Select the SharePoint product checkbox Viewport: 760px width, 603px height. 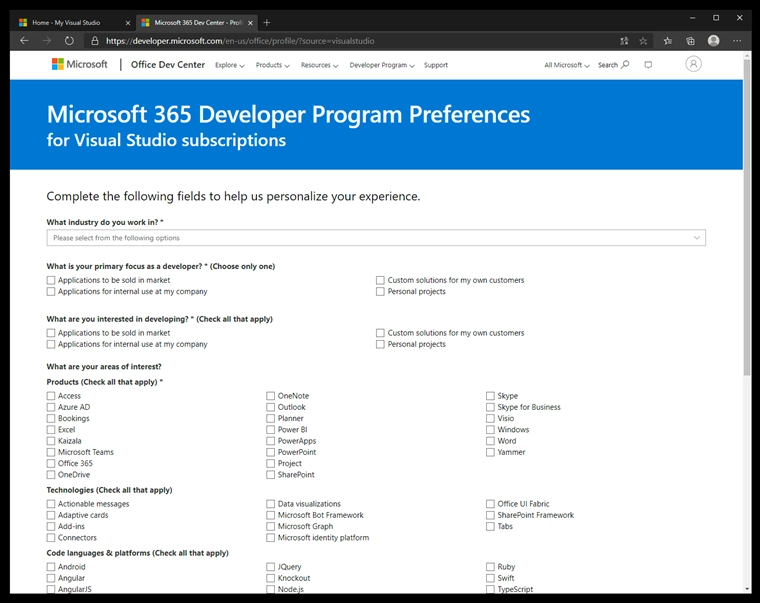pyautogui.click(x=270, y=475)
